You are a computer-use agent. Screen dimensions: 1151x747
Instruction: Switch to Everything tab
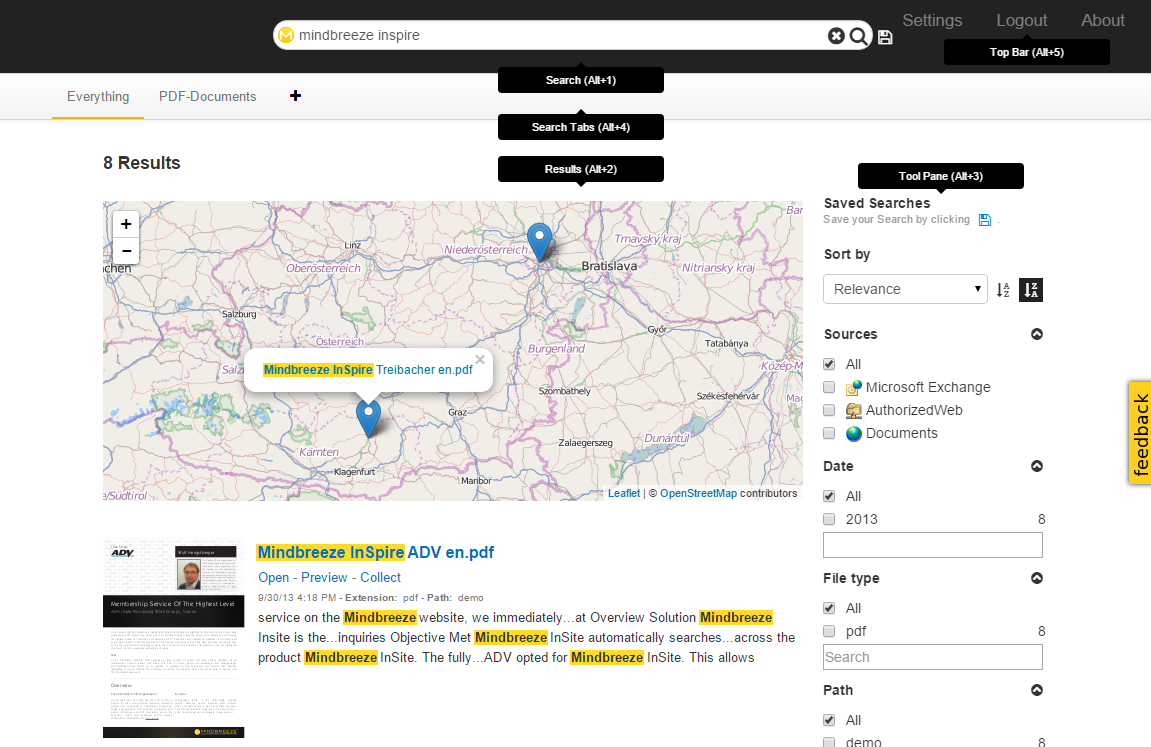[x=98, y=96]
